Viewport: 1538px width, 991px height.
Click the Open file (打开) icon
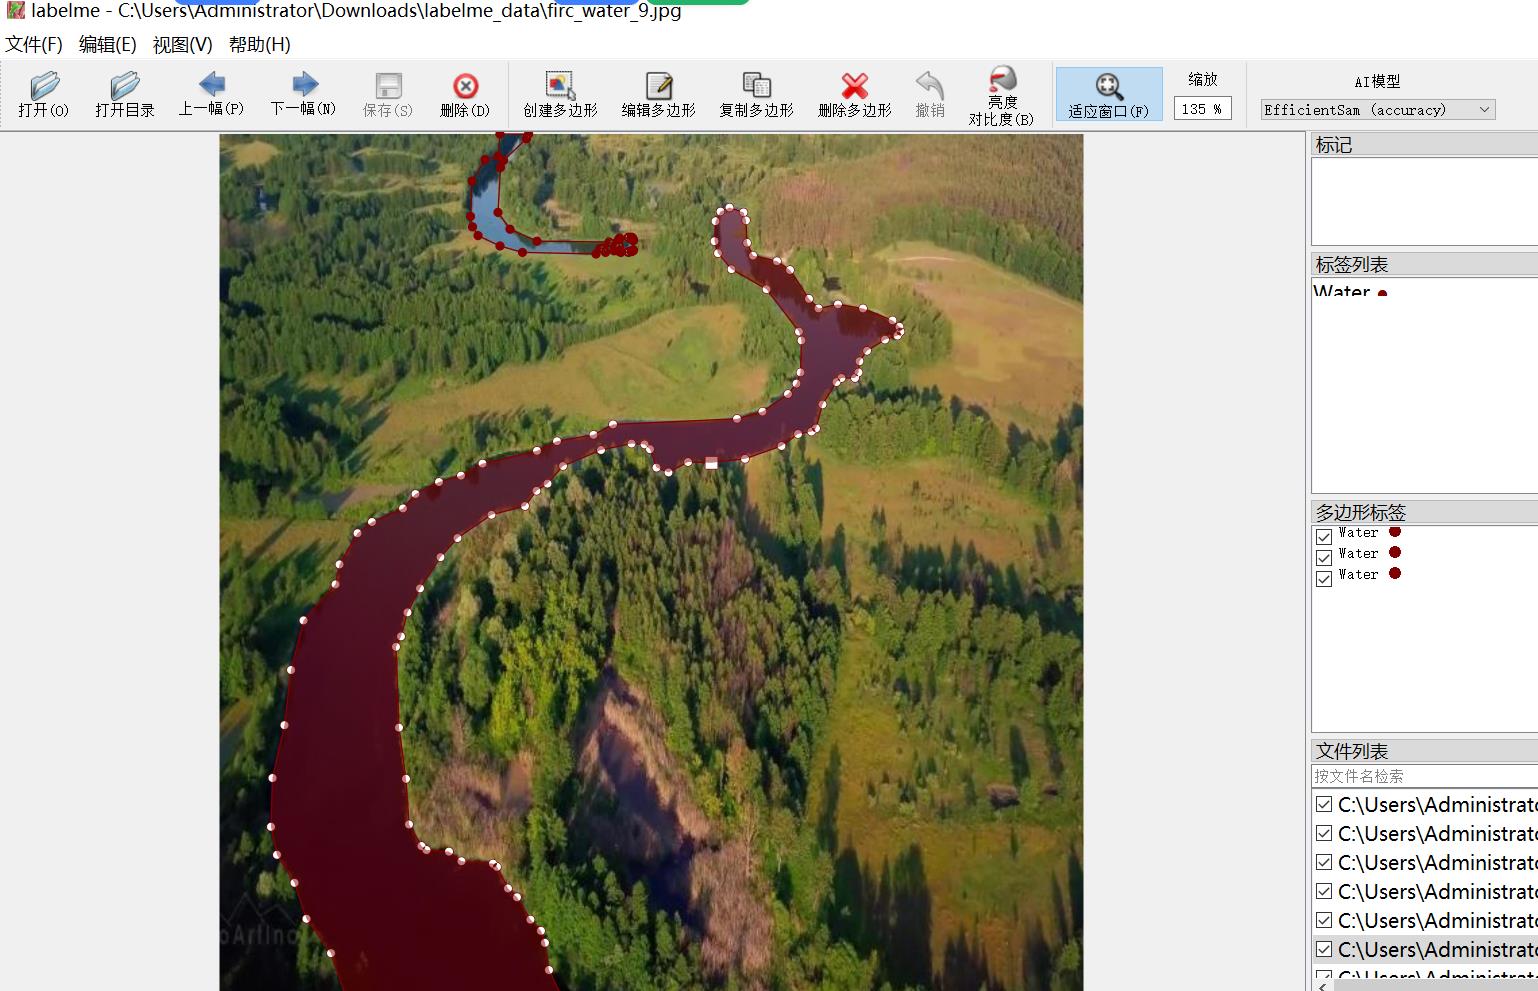tap(44, 94)
